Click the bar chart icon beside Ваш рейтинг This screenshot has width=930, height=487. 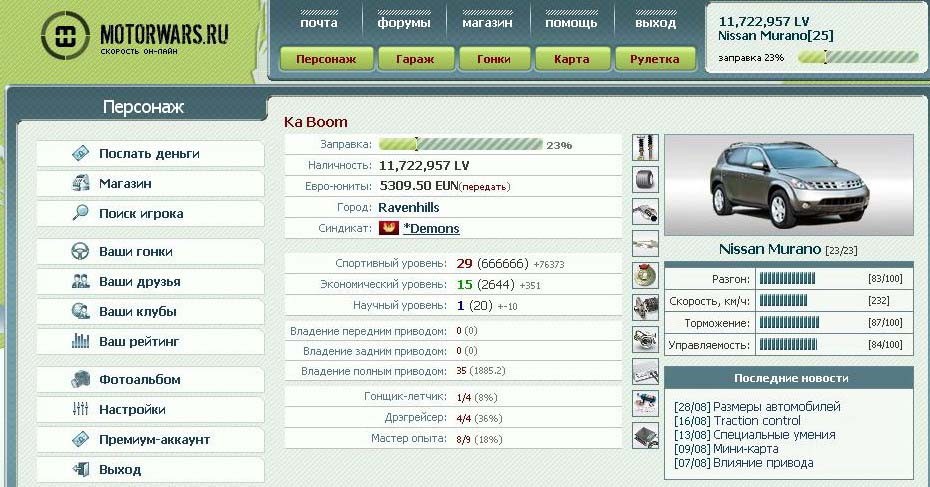81,340
